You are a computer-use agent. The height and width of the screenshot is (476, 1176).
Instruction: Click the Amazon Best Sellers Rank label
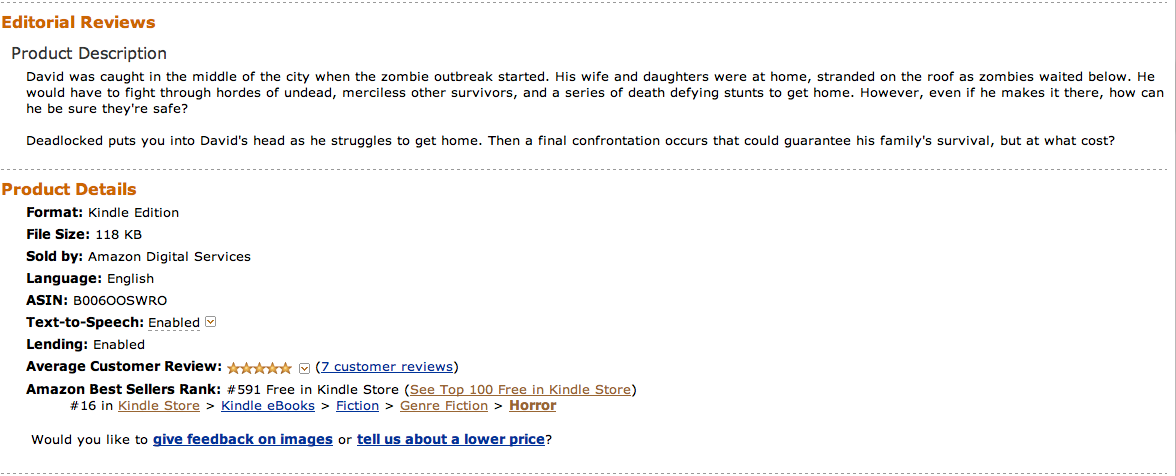click(123, 389)
